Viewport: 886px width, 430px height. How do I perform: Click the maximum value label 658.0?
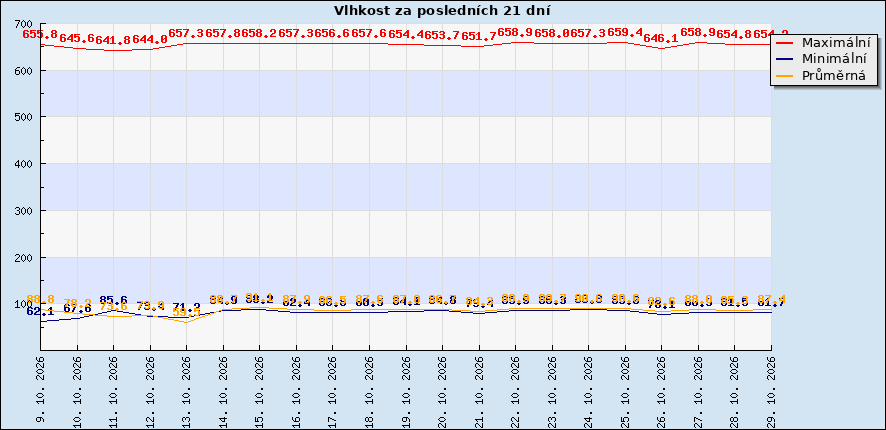(552, 33)
